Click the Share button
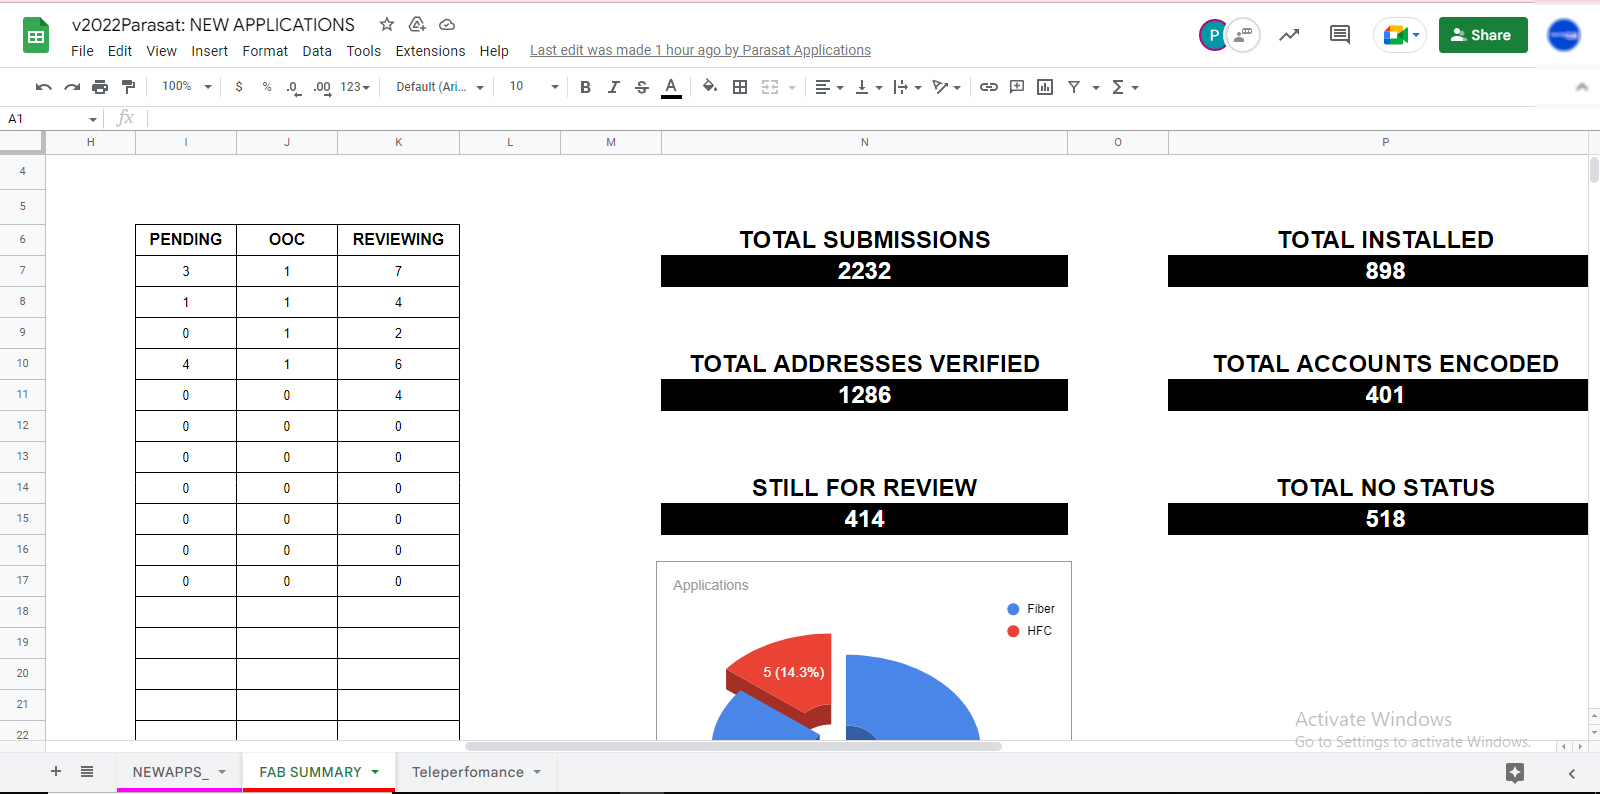The width and height of the screenshot is (1600, 794). pos(1483,35)
